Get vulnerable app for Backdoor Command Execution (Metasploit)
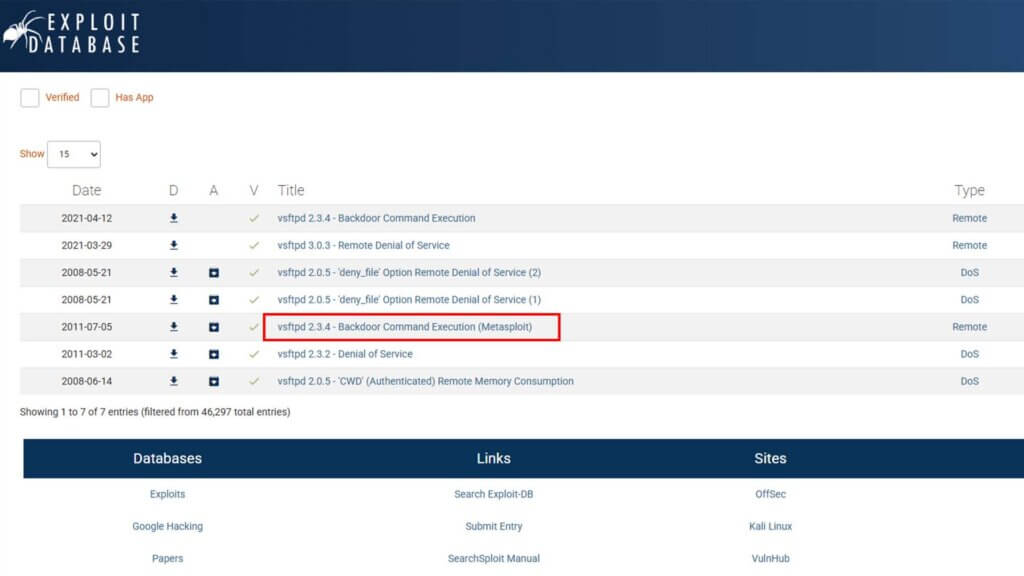 tap(214, 327)
